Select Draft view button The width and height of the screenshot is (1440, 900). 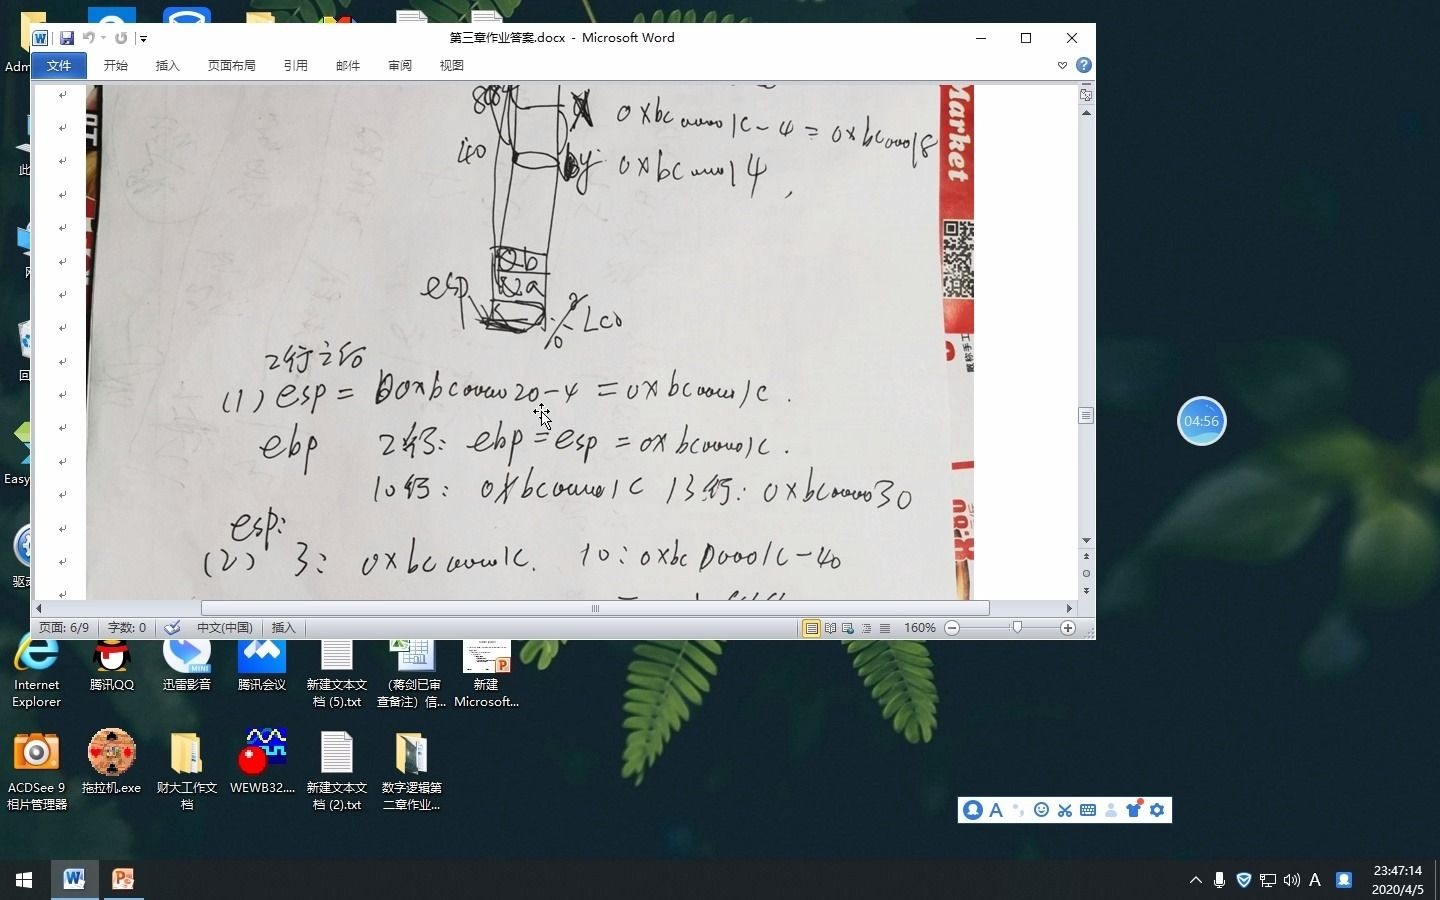884,628
